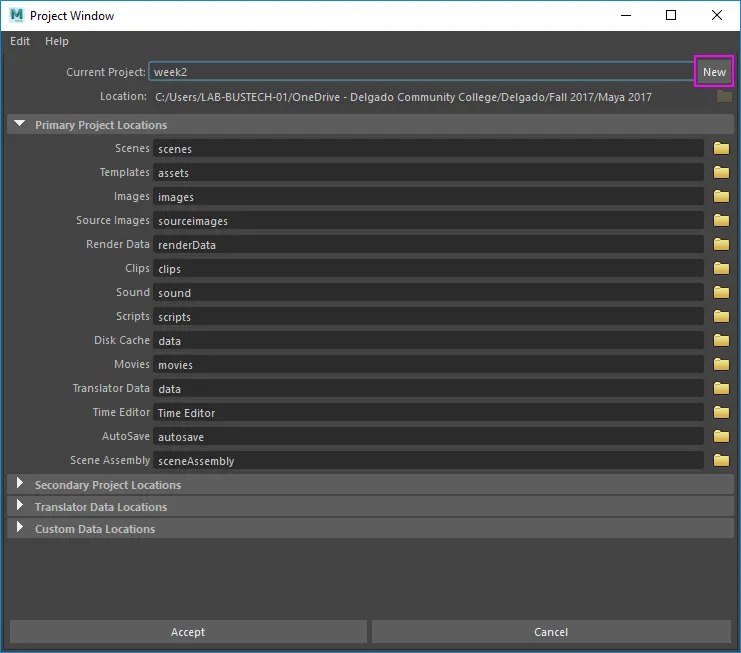Click the sound path field
This screenshot has height=653, width=741.
pyautogui.click(x=428, y=293)
